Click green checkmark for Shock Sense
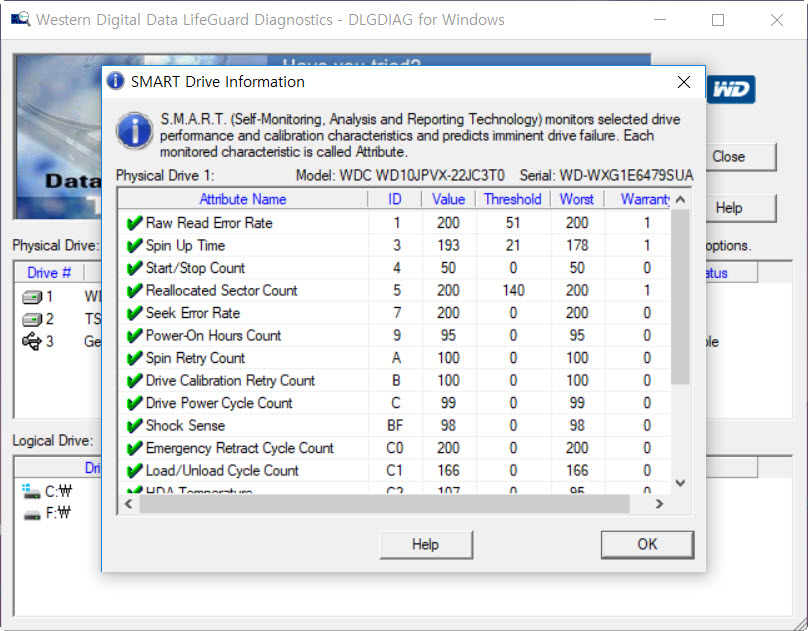 tap(134, 425)
